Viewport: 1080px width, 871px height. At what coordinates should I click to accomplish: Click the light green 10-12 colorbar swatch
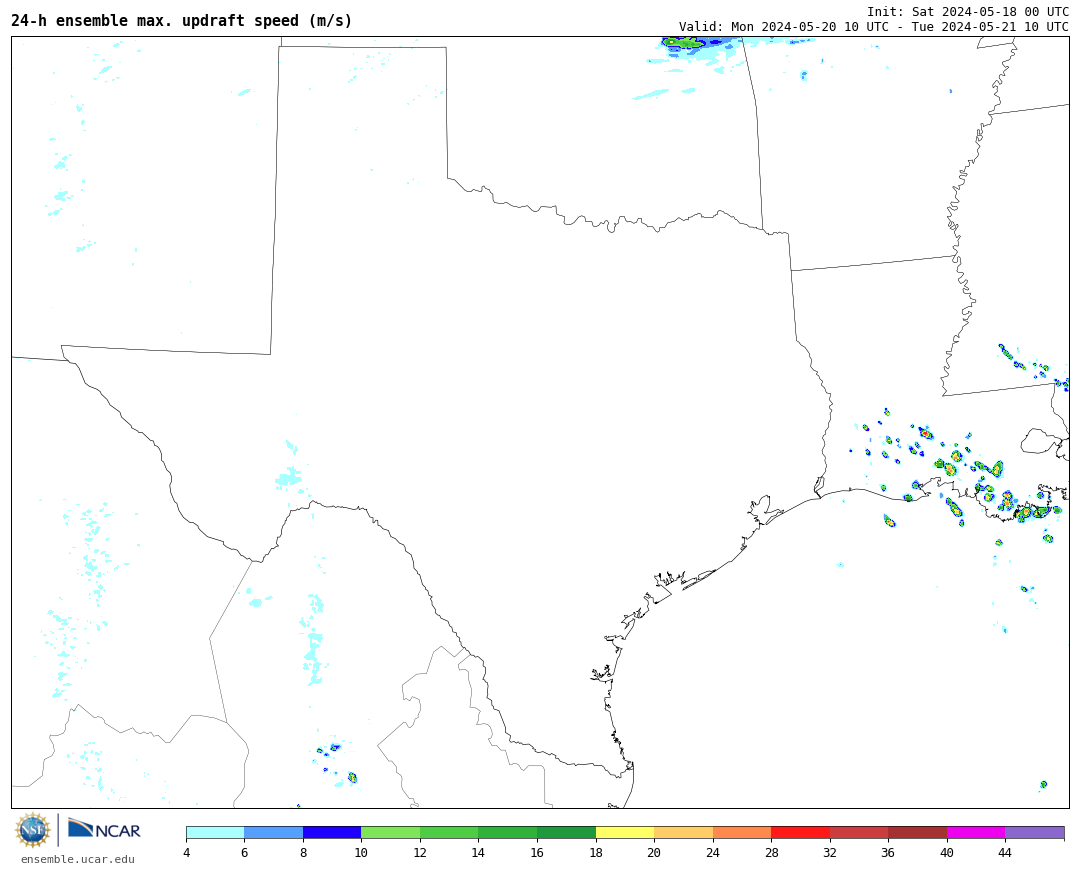(391, 832)
